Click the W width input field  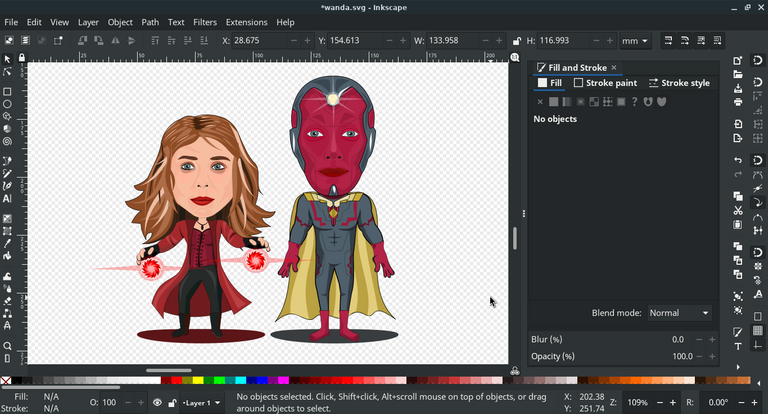453,41
